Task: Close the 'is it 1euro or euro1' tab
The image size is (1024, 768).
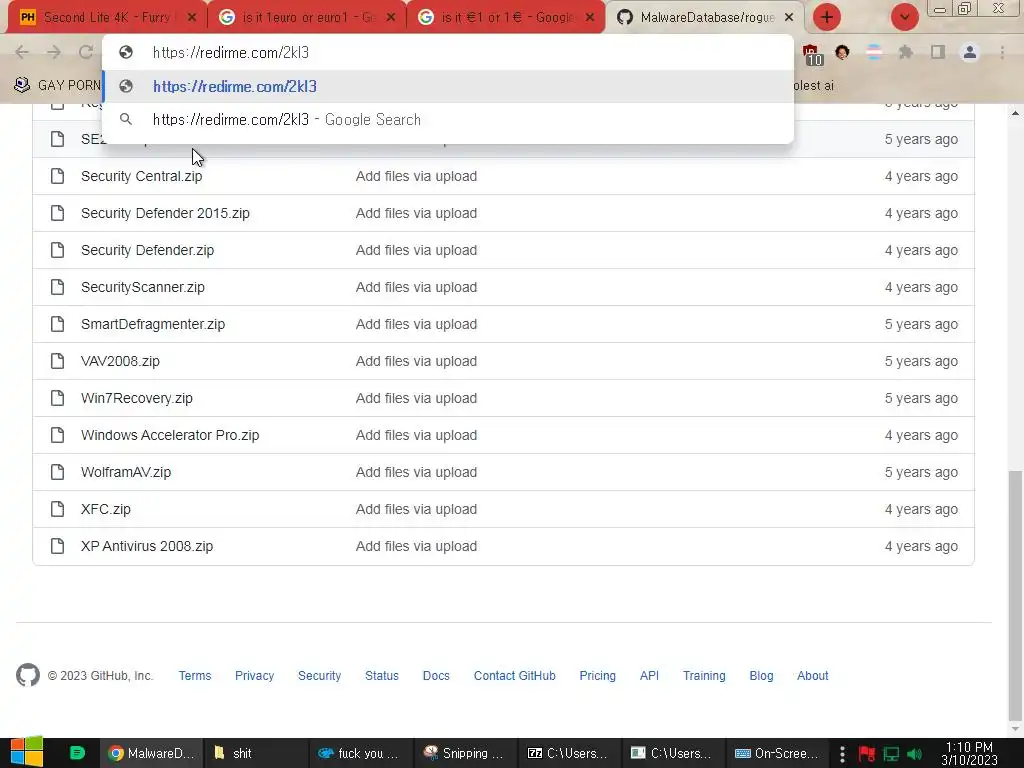Action: 391,18
